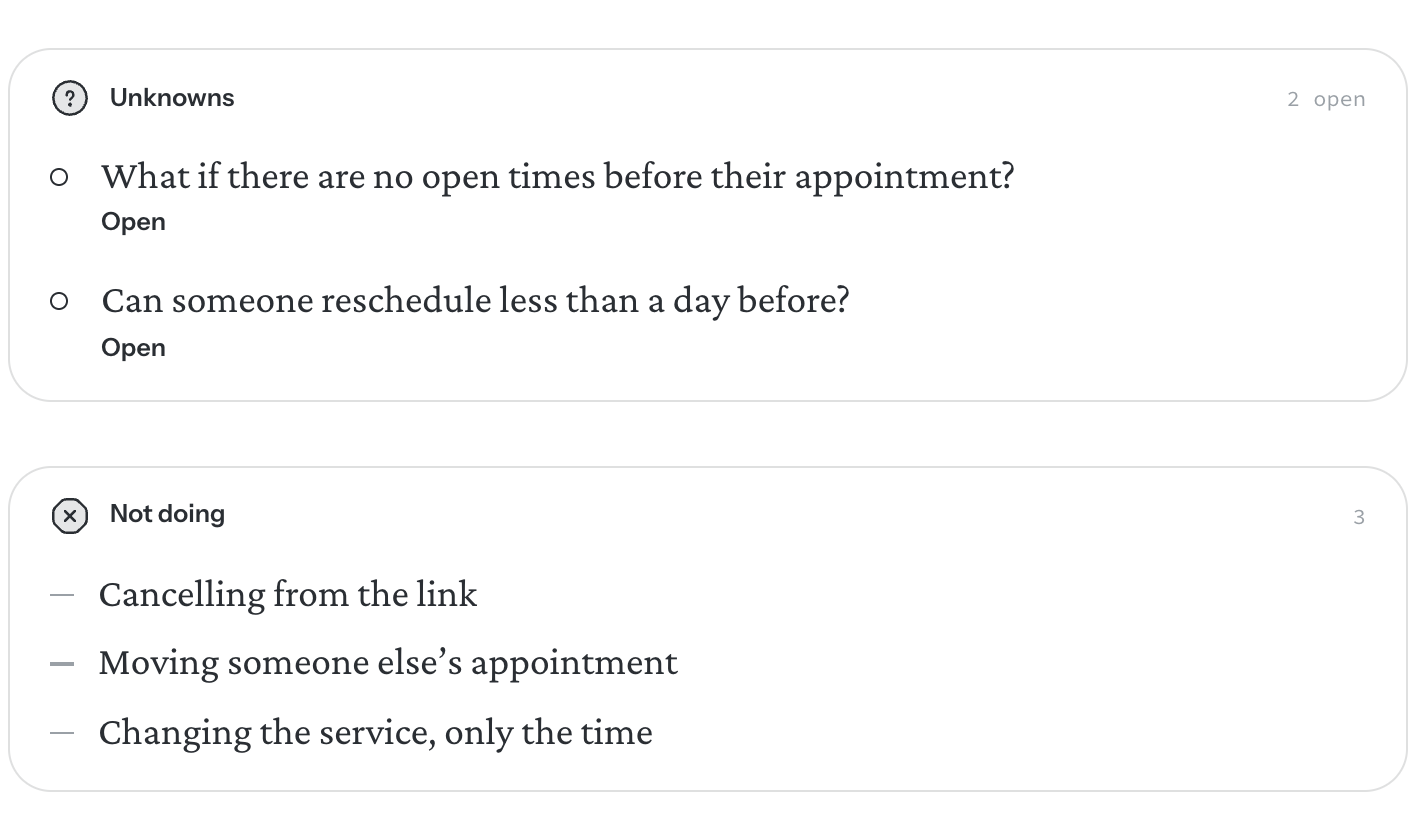
Task: Click dash icon before Changing the service
Action: click(62, 733)
